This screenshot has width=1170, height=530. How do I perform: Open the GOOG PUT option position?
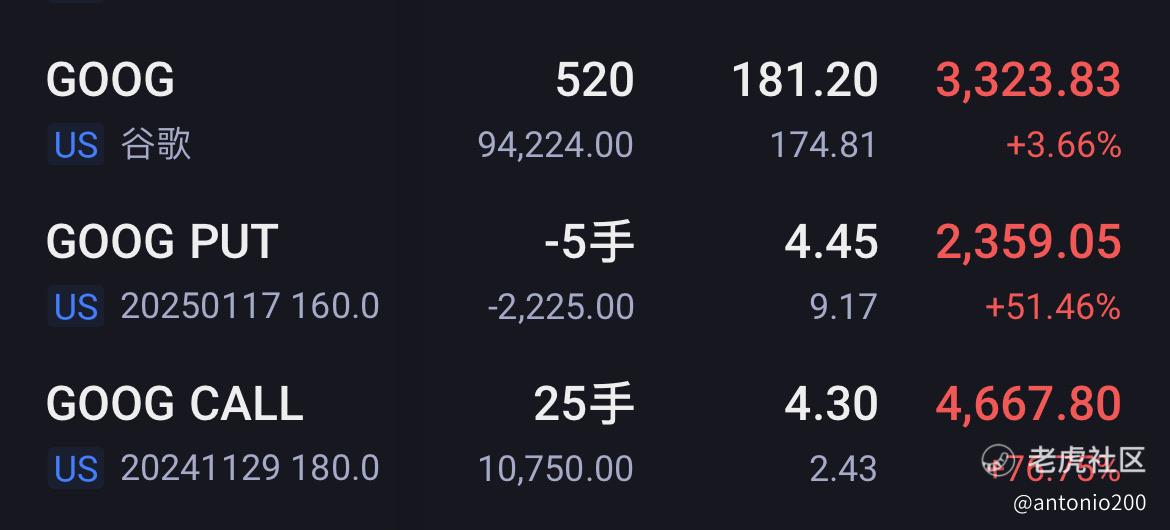click(x=162, y=242)
